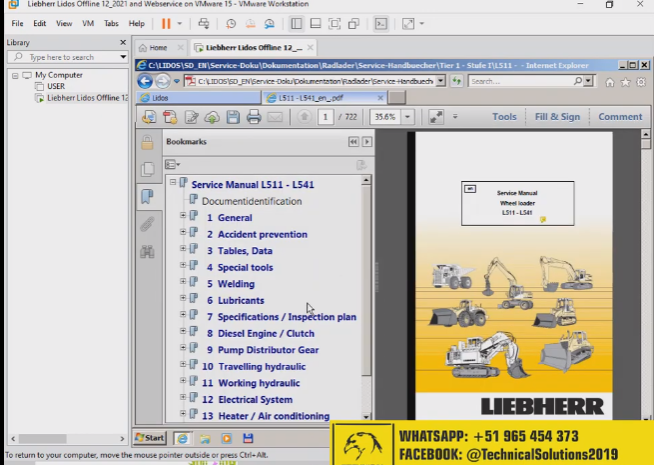Collapse the Service Manual L511 - L541 root bookmark

[172, 183]
